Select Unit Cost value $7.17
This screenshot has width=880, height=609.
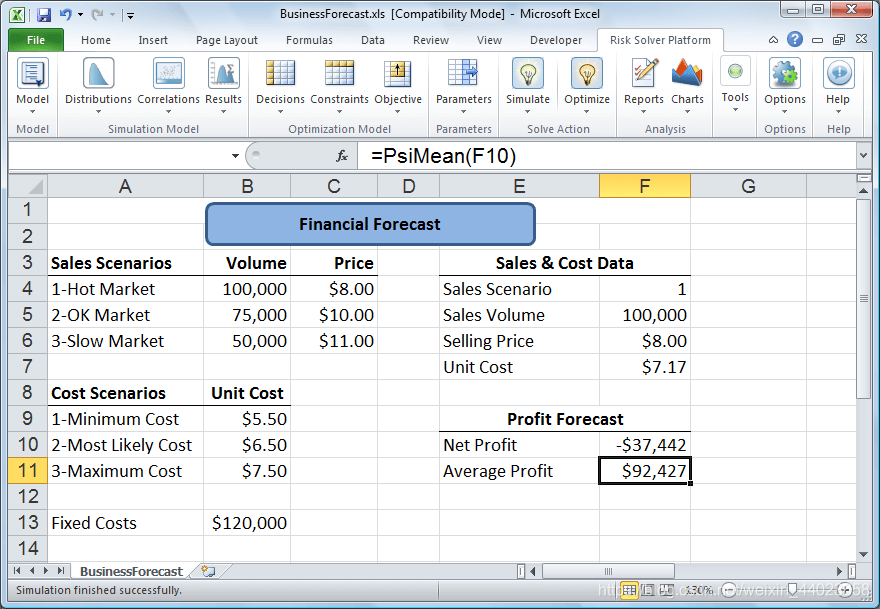click(x=644, y=367)
